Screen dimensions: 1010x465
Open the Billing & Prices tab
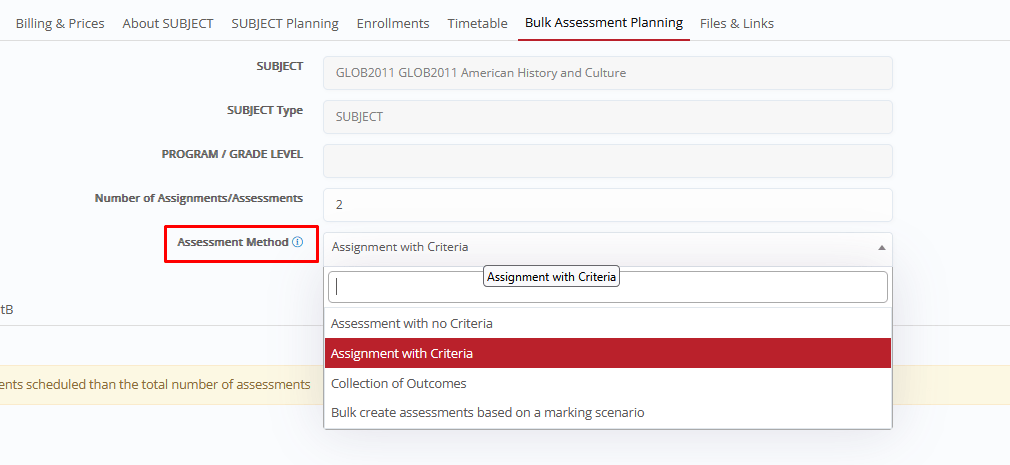(x=60, y=23)
